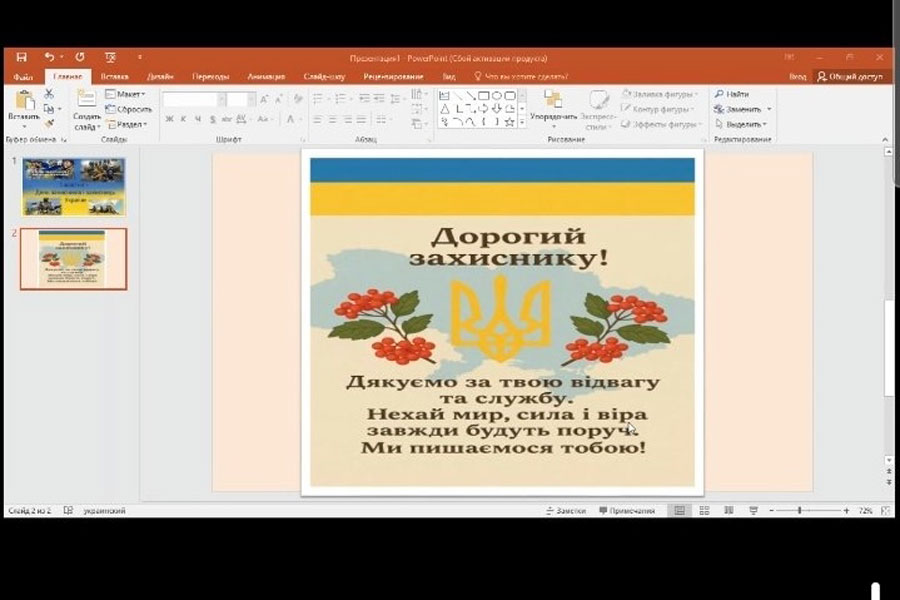Switch to Normal view in status bar
900x600 pixels.
(x=680, y=510)
